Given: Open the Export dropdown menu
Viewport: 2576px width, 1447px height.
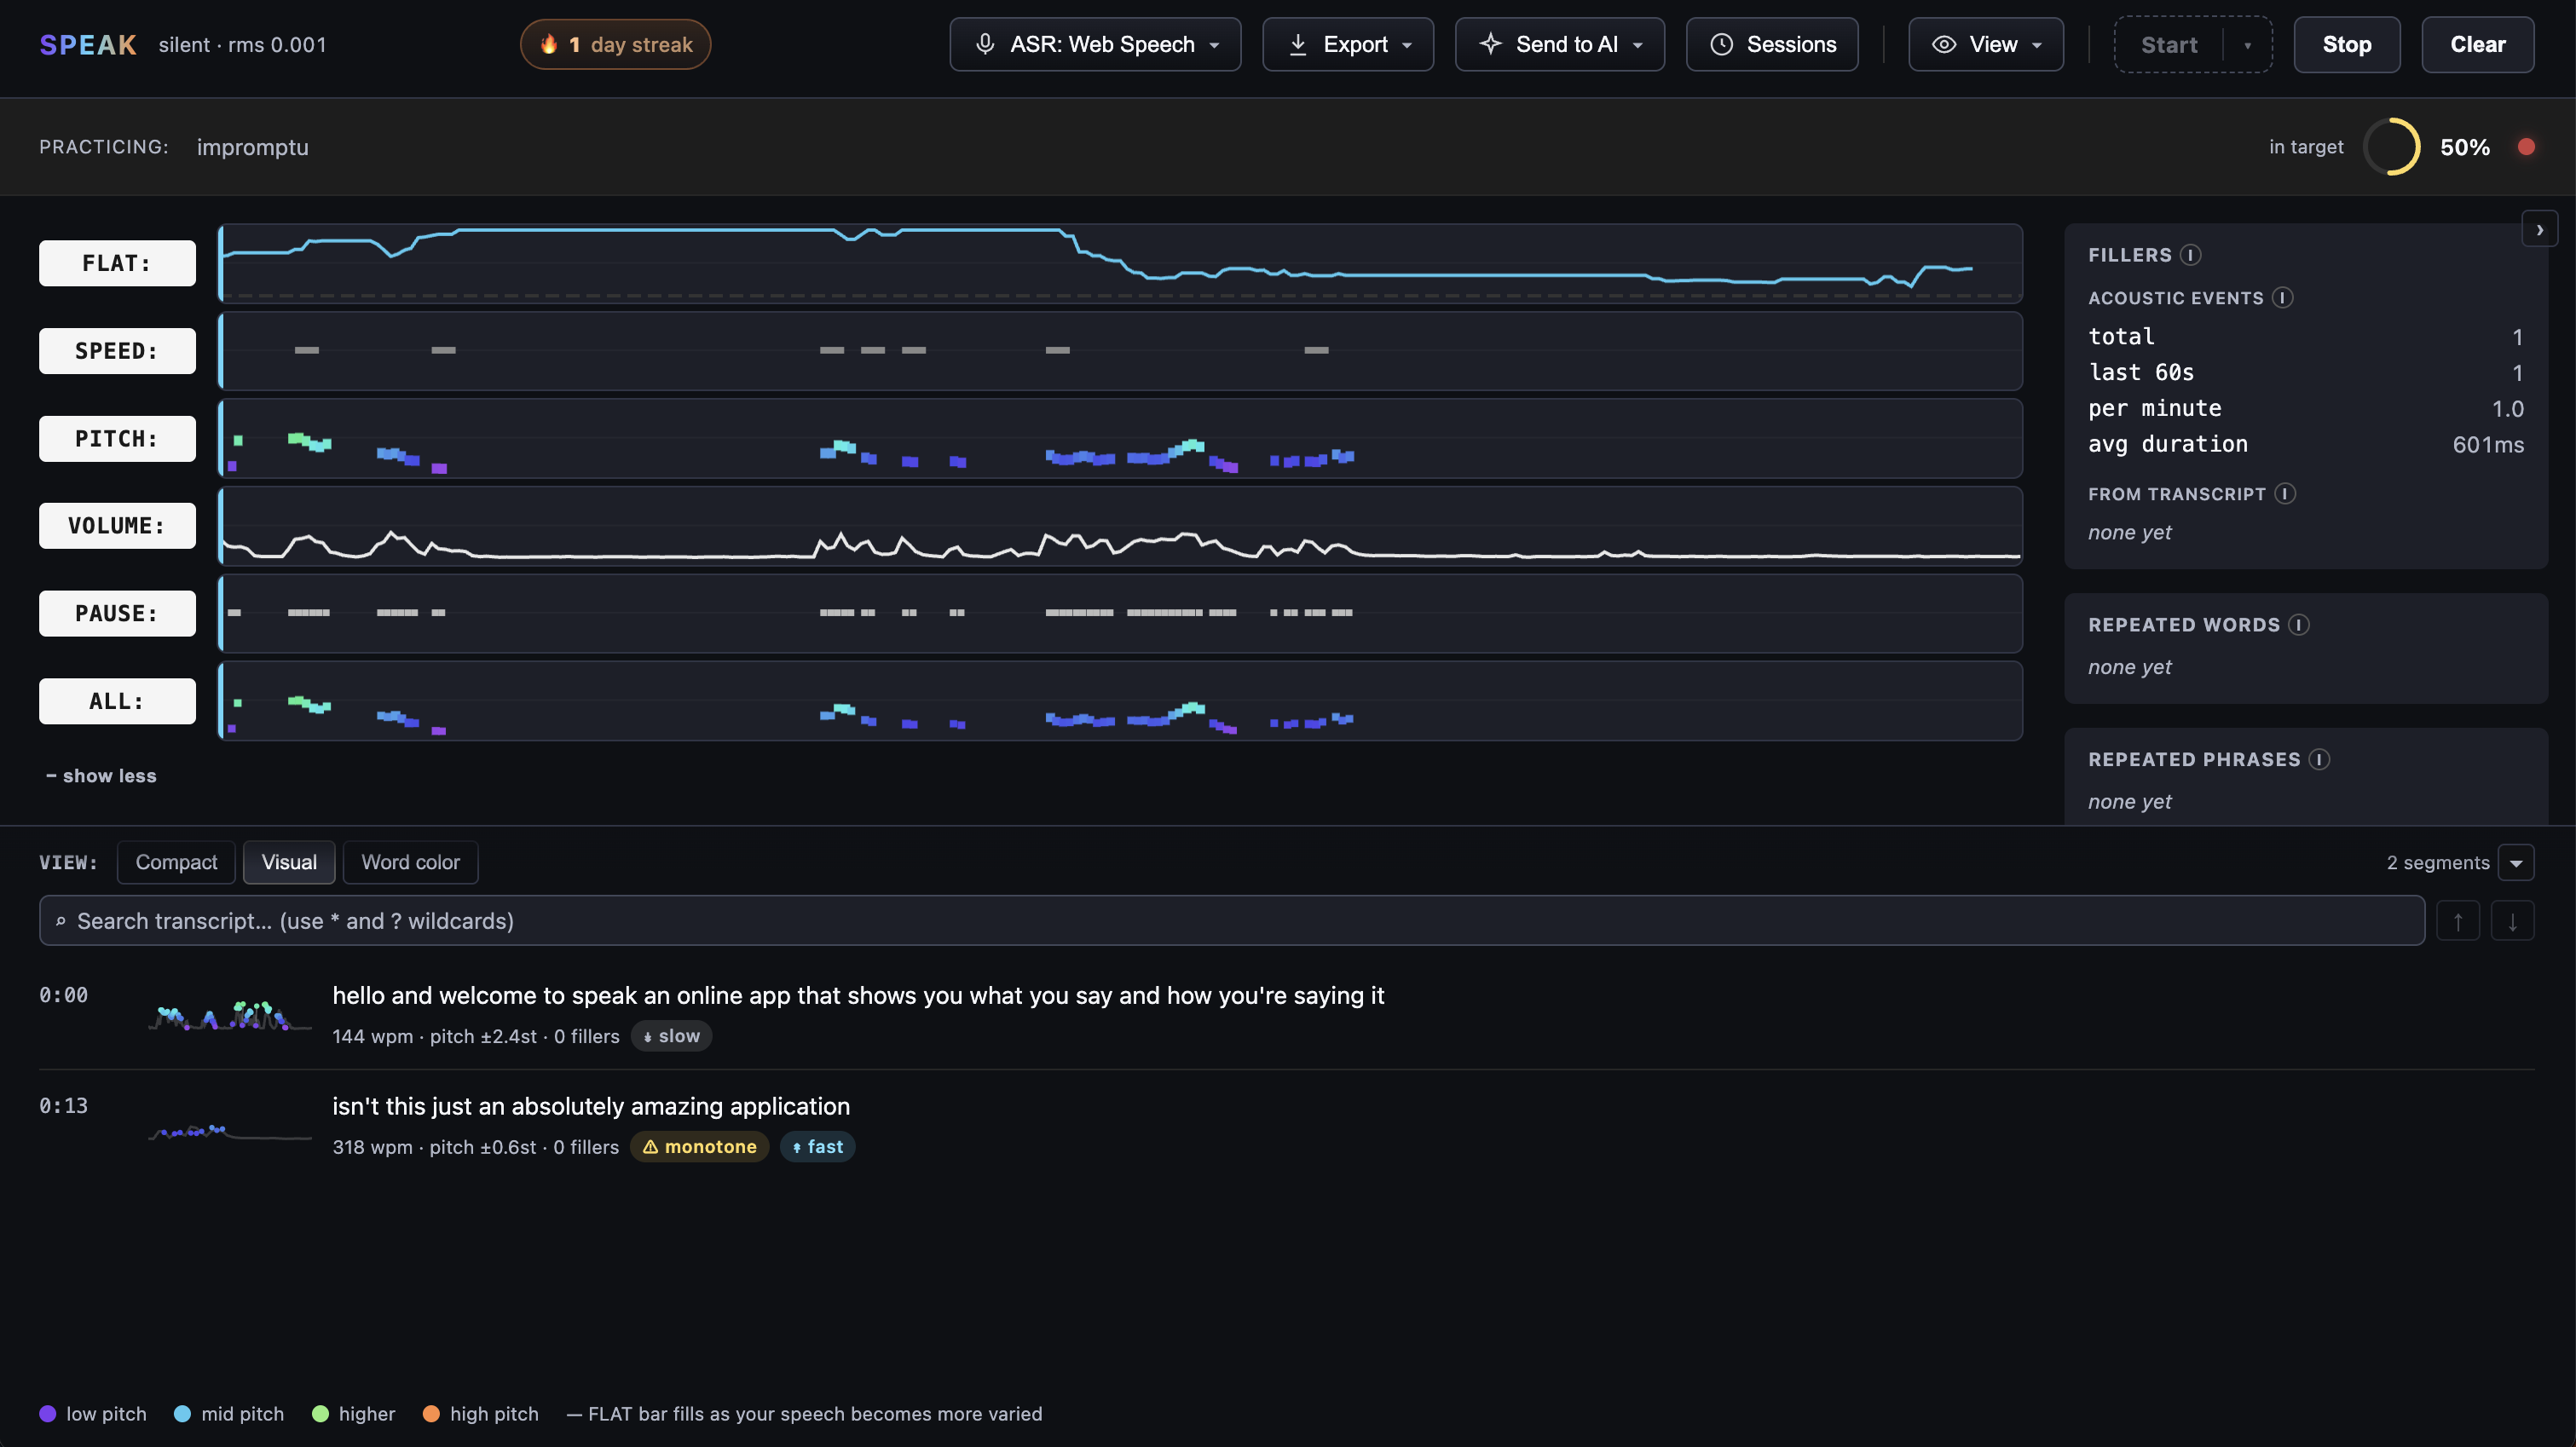Looking at the screenshot, I should 1348,44.
